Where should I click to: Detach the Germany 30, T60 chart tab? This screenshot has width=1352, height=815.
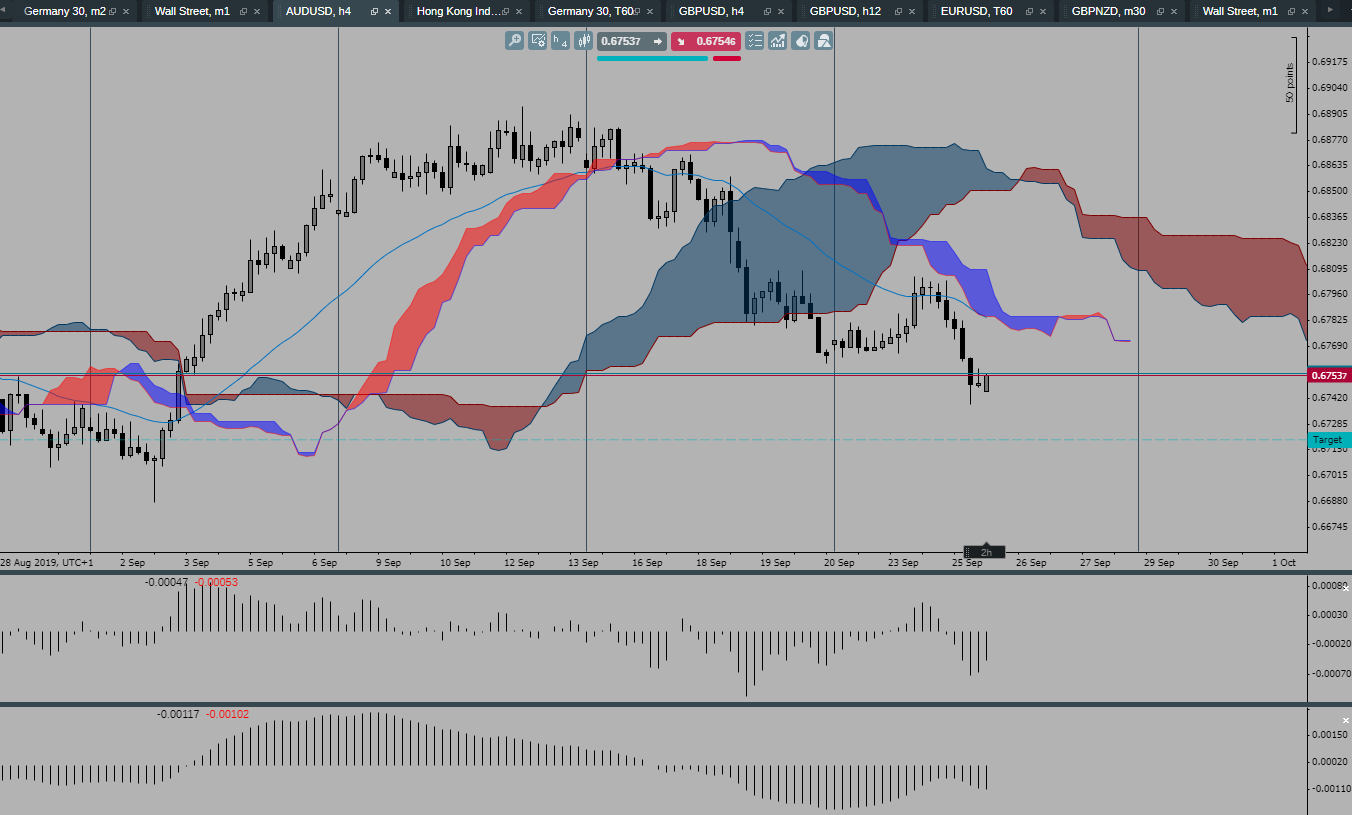tap(636, 12)
